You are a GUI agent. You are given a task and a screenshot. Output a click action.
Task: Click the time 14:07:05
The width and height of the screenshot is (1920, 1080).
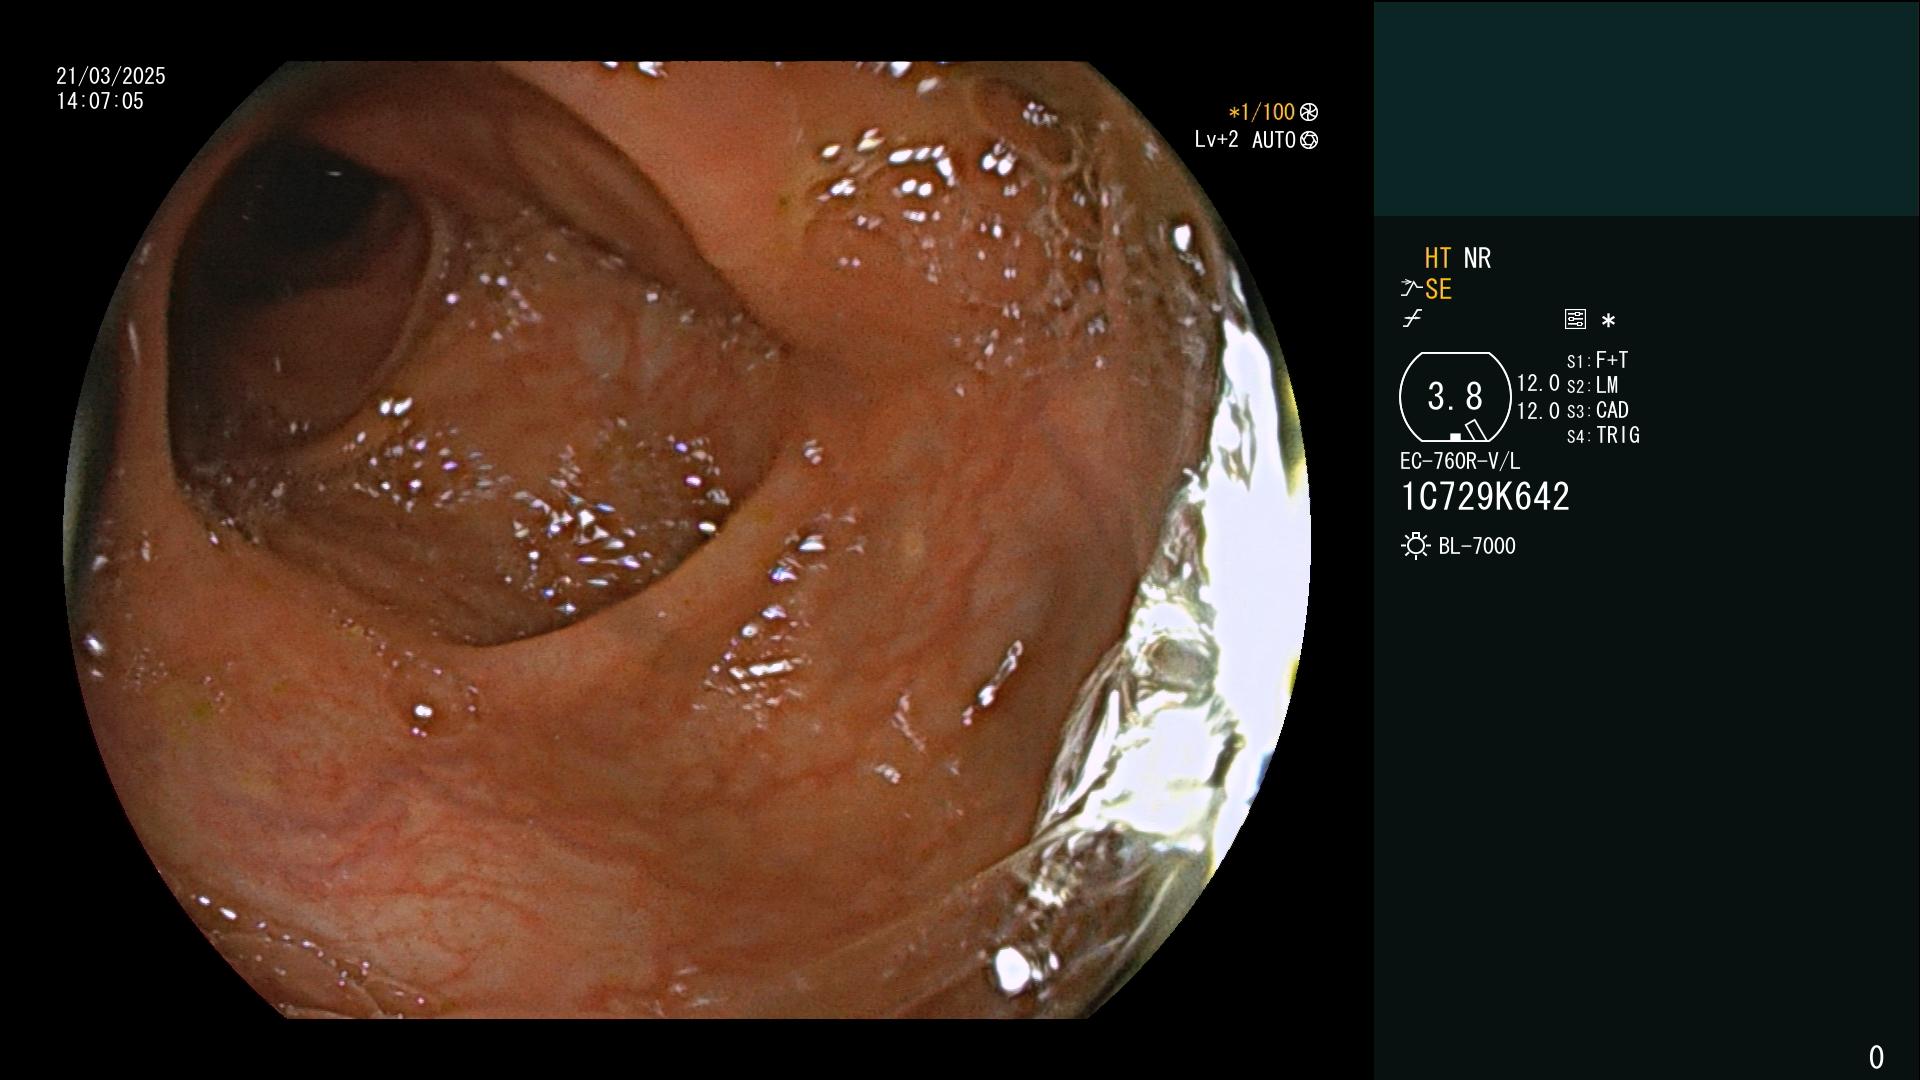pyautogui.click(x=100, y=101)
